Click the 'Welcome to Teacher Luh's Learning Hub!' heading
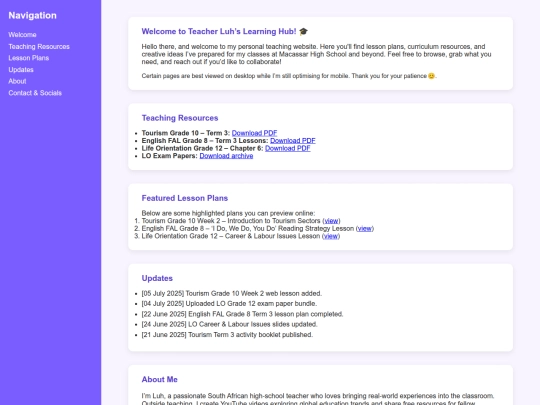This screenshot has width=540, height=405. click(x=225, y=31)
